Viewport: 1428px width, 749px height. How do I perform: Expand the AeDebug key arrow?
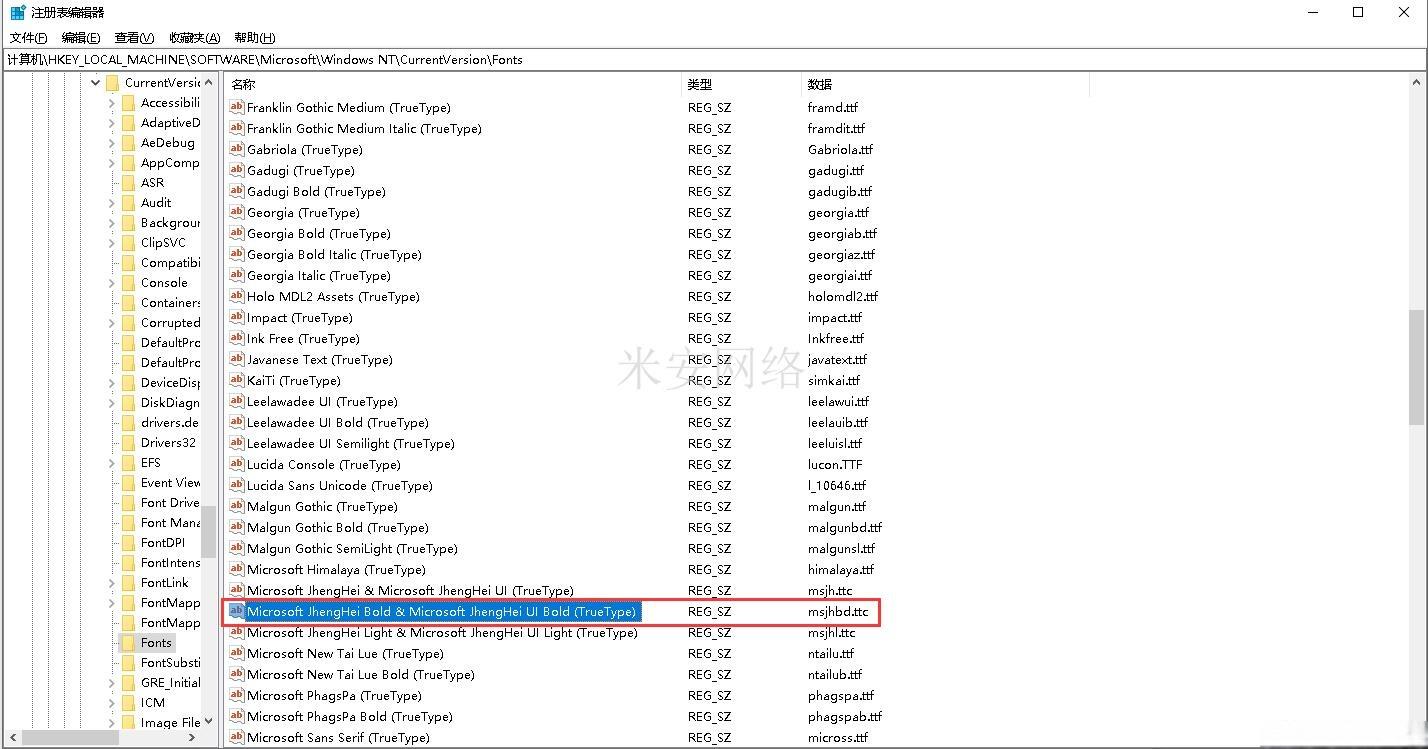(x=111, y=143)
